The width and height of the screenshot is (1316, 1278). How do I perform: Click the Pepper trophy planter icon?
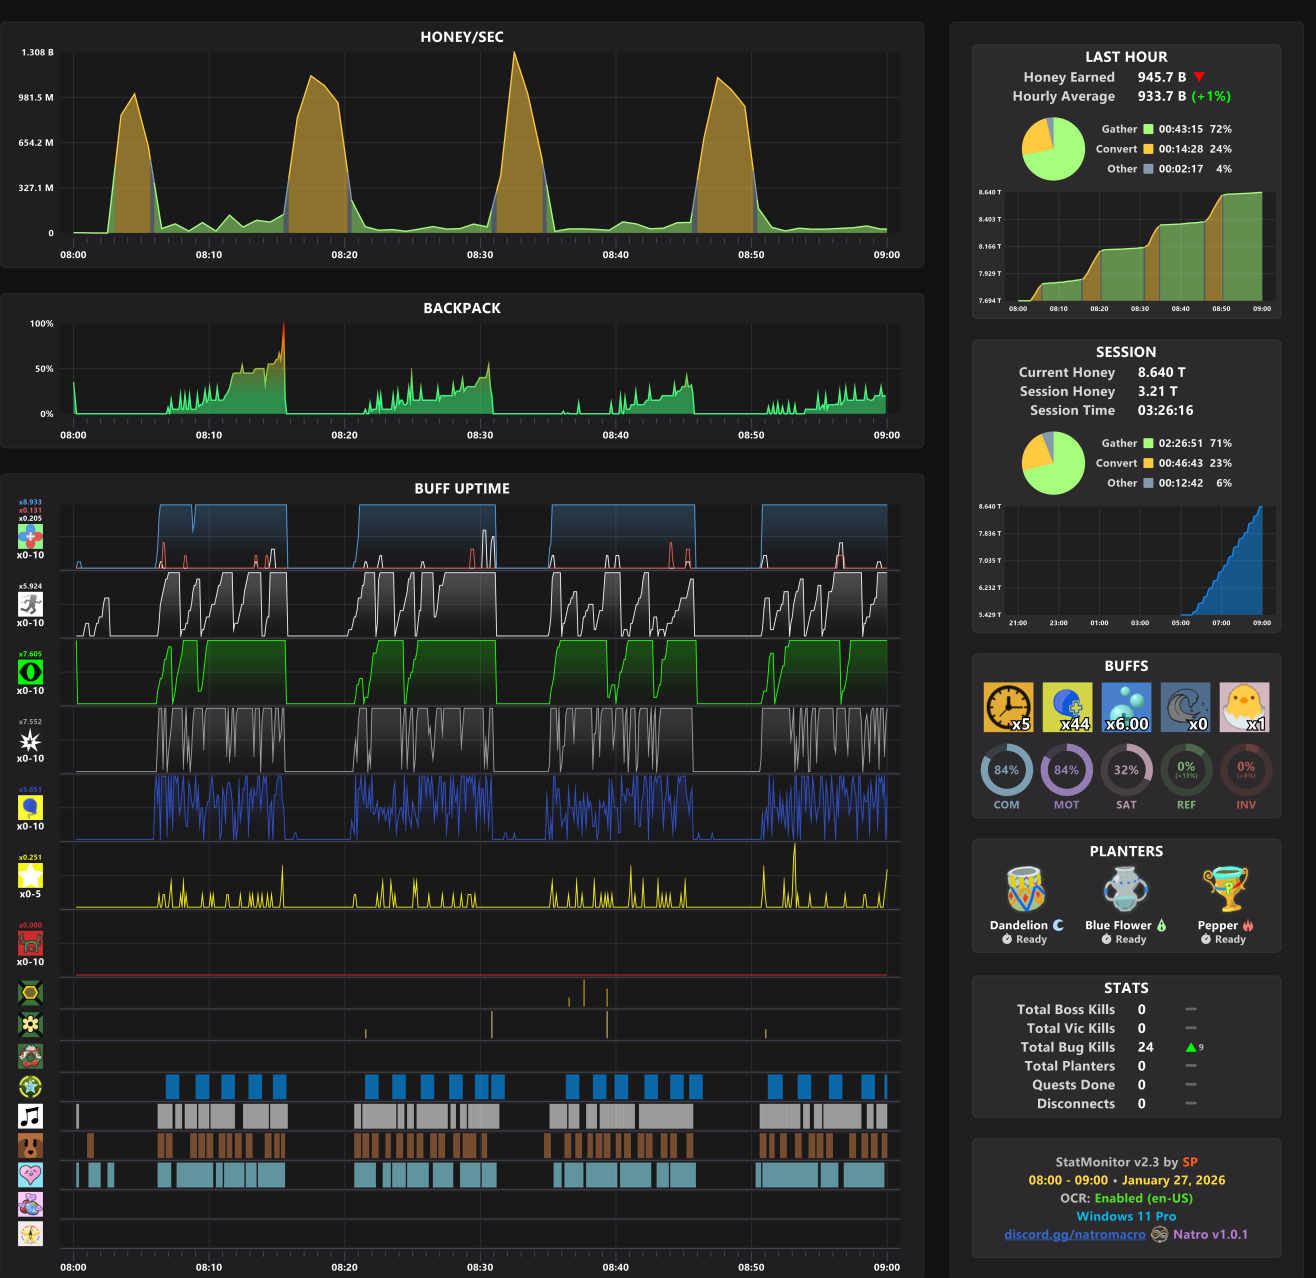click(x=1224, y=889)
